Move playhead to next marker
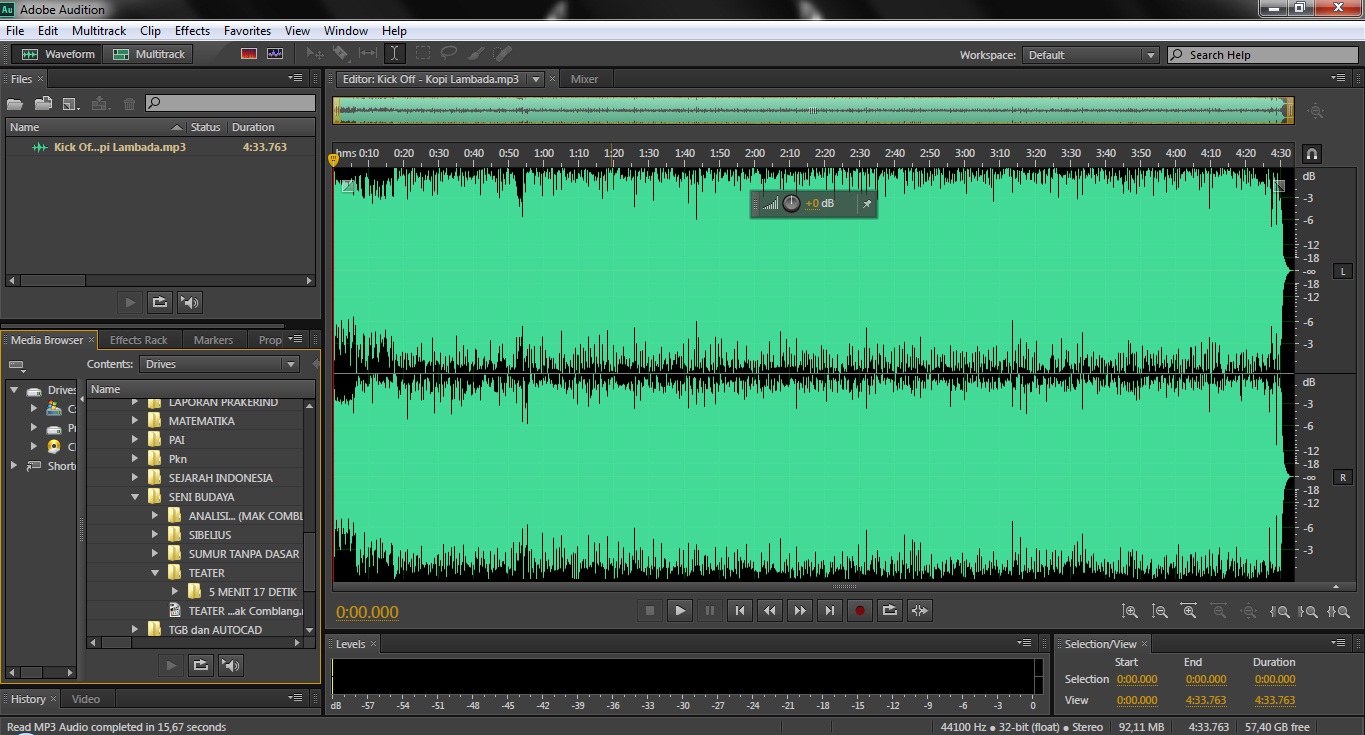1365x735 pixels. point(830,610)
